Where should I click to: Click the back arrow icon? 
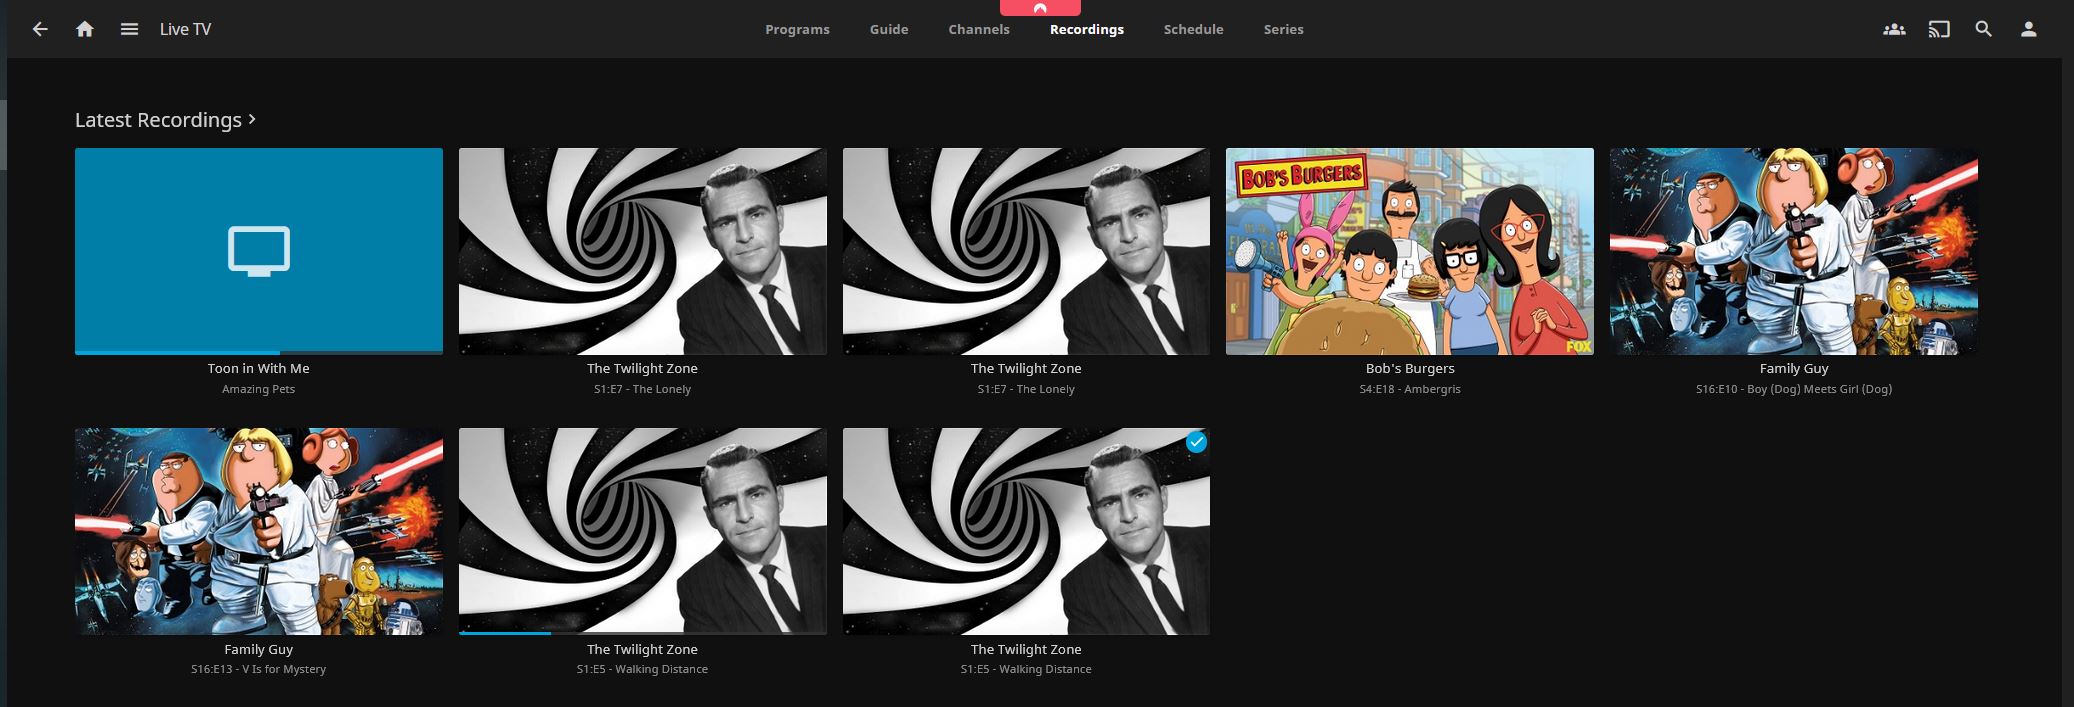(x=40, y=29)
